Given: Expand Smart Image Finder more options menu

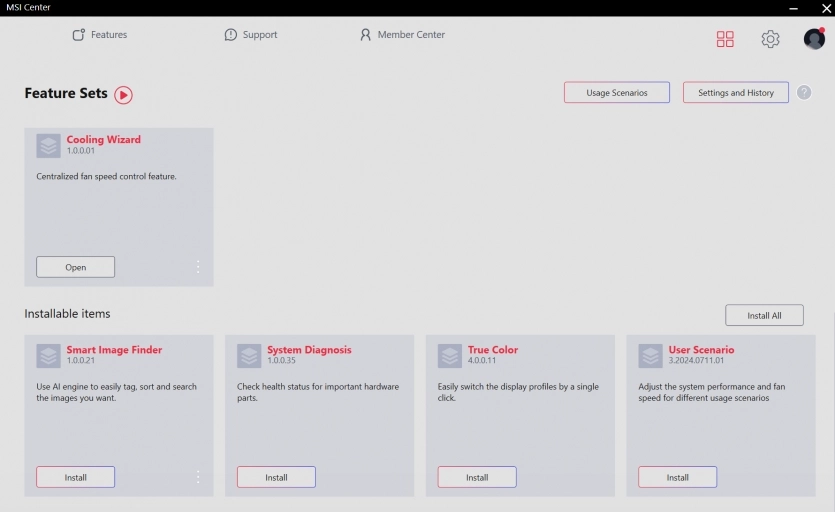Looking at the screenshot, I should (x=198, y=477).
